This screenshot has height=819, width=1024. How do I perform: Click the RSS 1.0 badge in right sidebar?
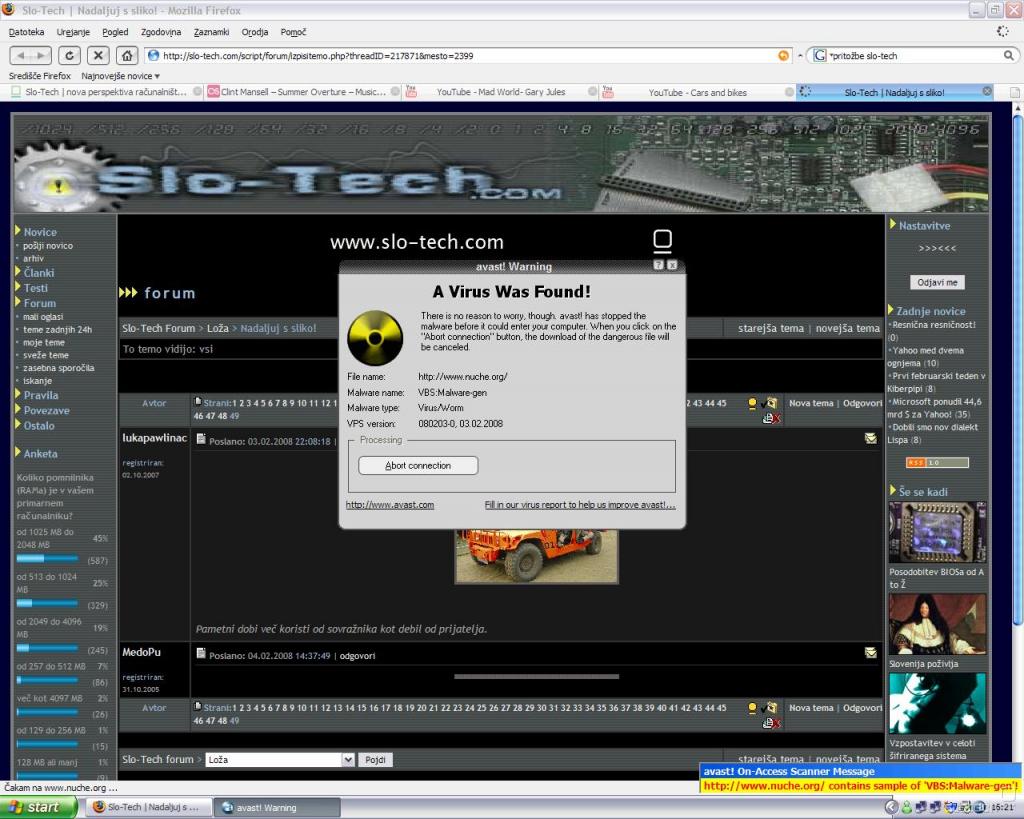click(x=937, y=462)
